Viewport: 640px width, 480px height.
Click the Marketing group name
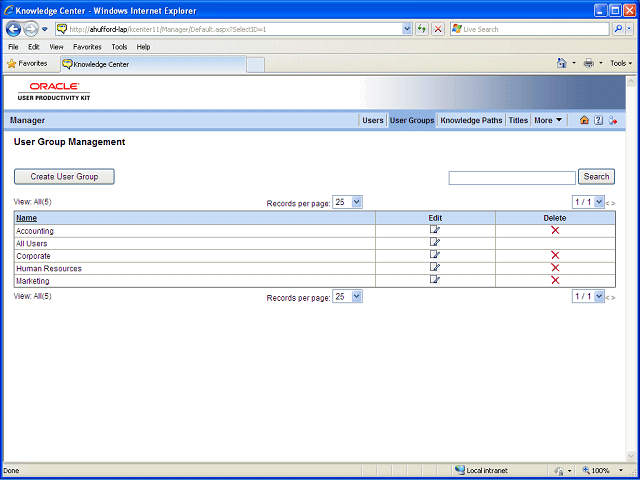pyautogui.click(x=33, y=281)
